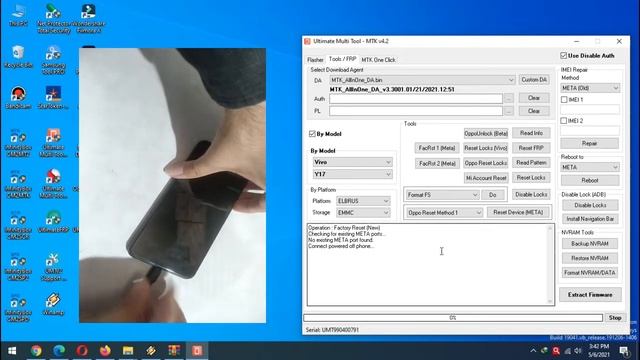
Task: Click the browse button next to PL field
Action: click(x=509, y=111)
